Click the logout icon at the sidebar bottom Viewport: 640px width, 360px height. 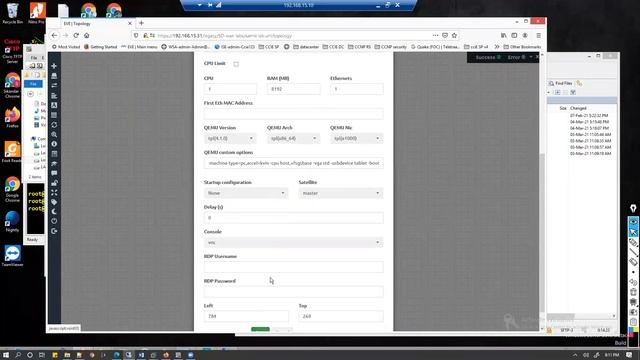pyautogui.click(x=54, y=231)
